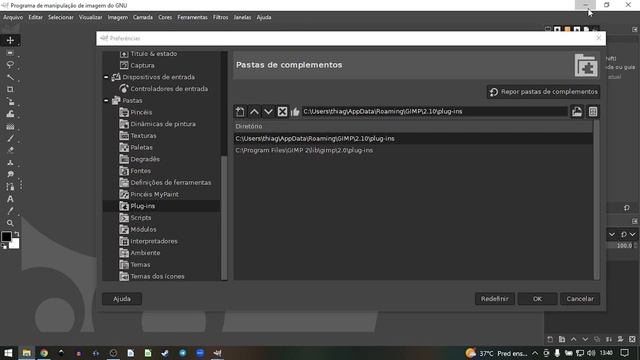Open Módulos folder settings
This screenshot has height=360, width=640.
[x=143, y=229]
